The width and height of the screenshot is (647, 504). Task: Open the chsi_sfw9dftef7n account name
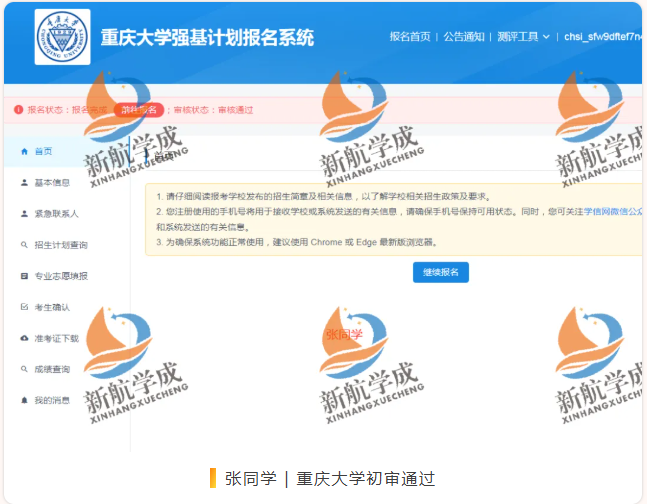point(603,37)
